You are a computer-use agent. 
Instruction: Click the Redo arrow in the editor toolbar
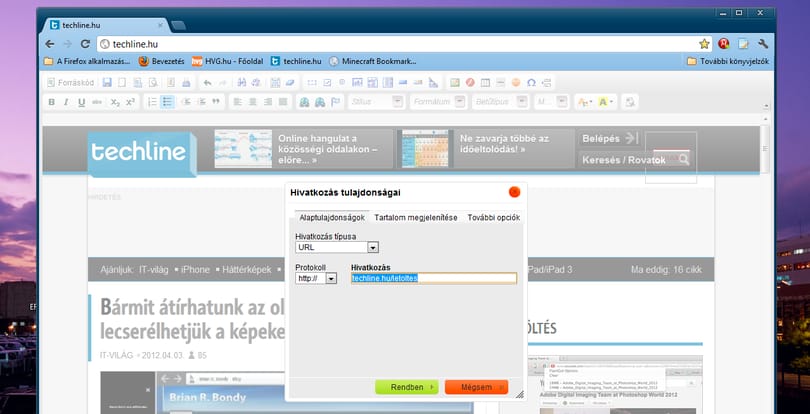[x=223, y=83]
